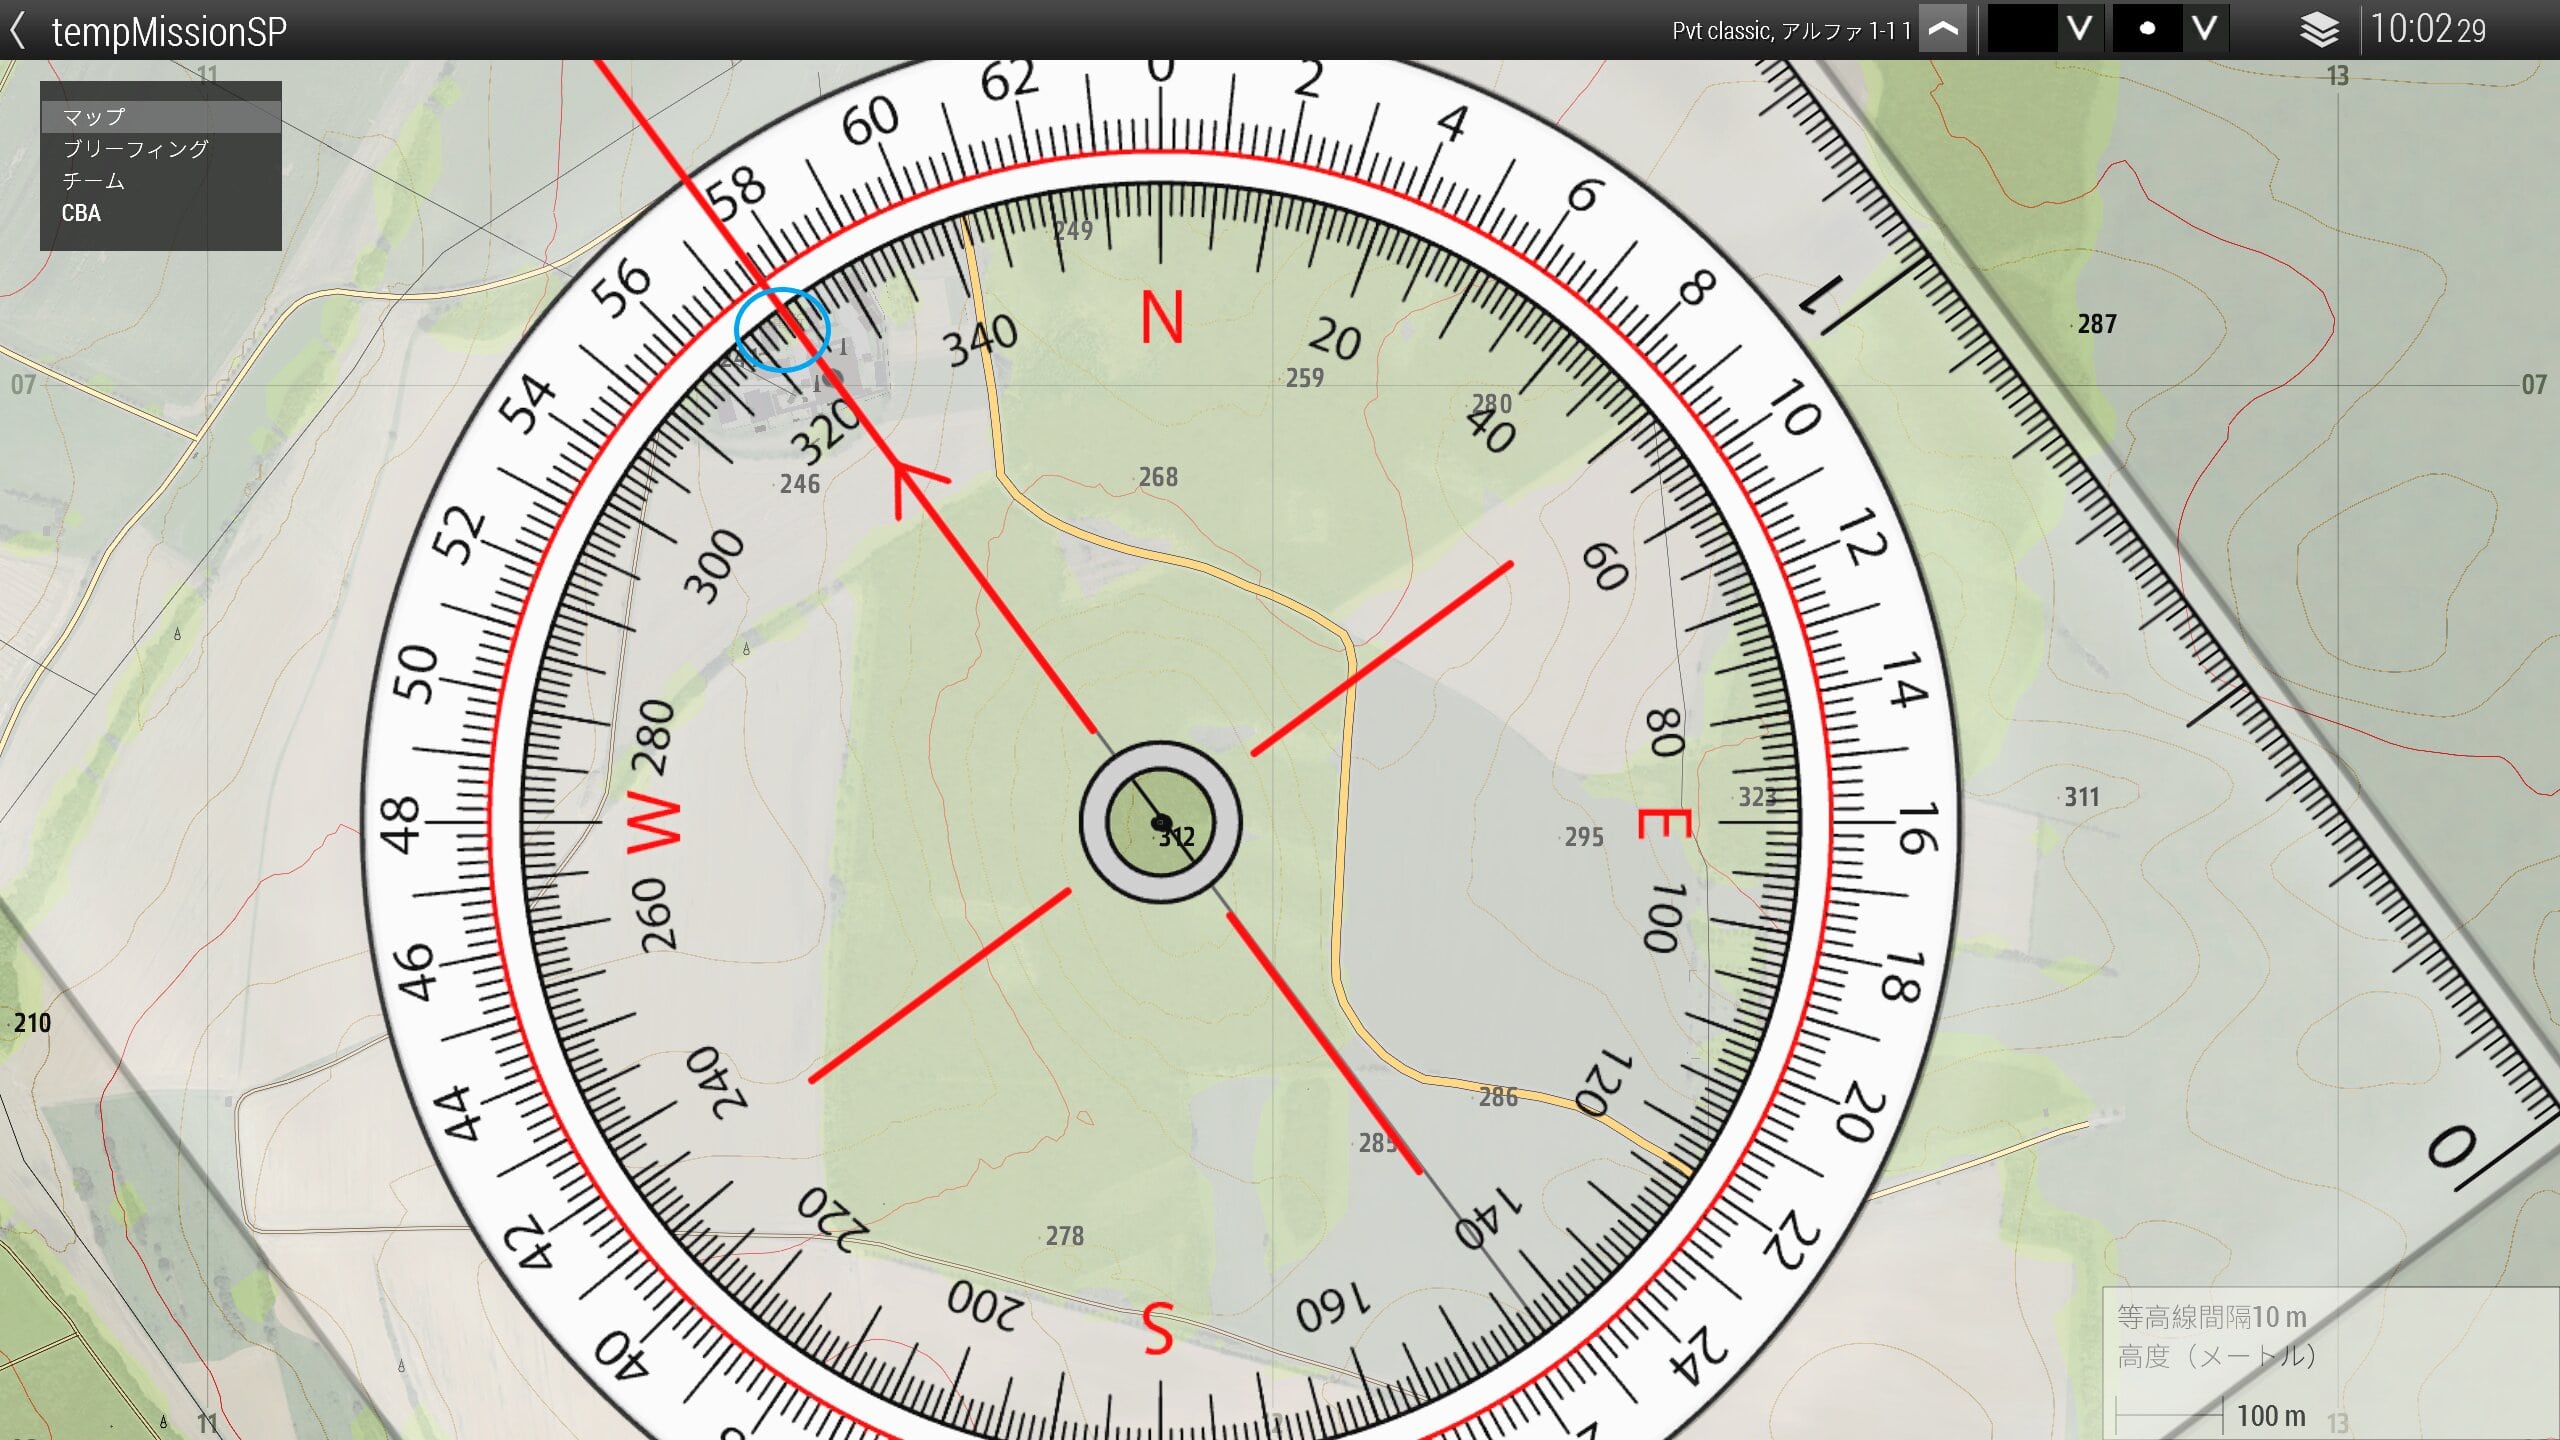Click the 210 elevation point on the map
Viewport: 2560px width, 1440px height.
[x=29, y=1023]
